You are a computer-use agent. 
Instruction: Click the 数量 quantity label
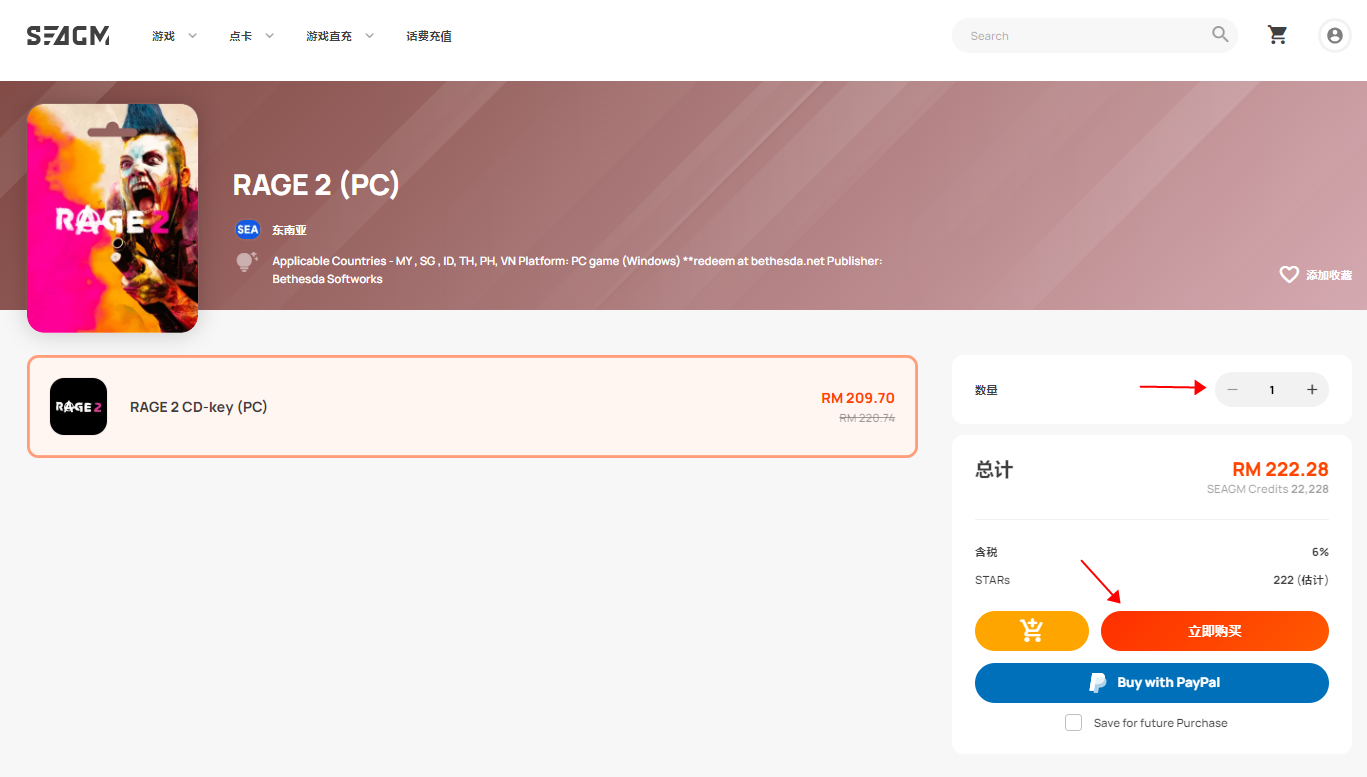coord(986,390)
